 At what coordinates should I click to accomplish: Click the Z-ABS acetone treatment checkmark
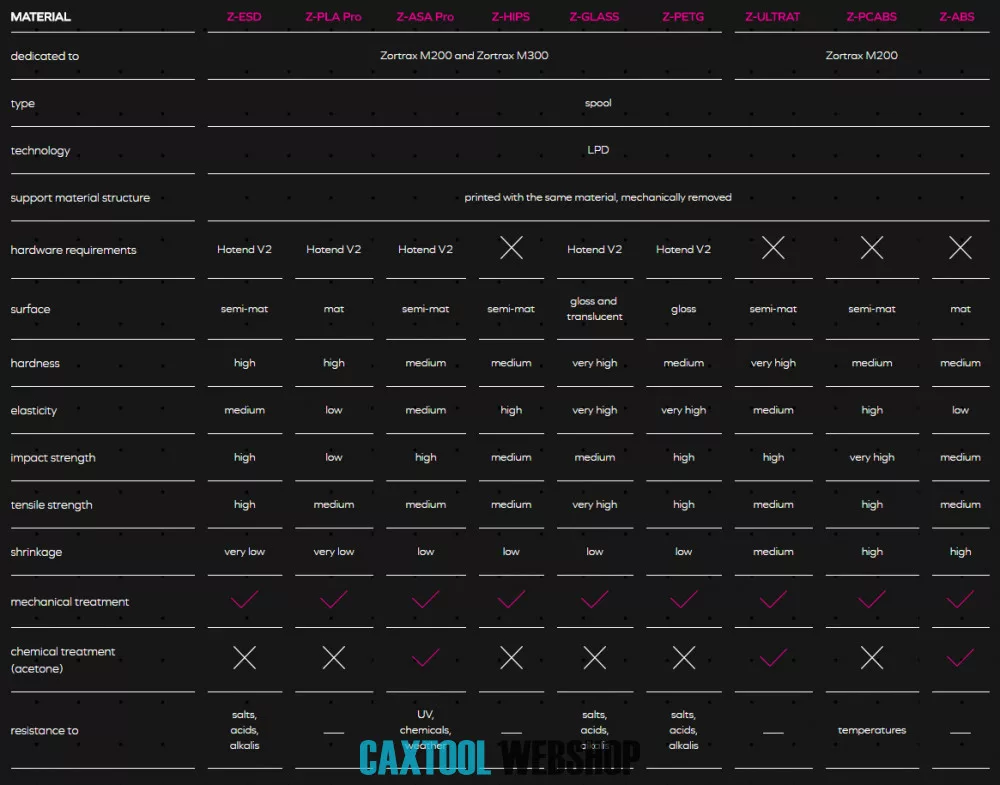point(960,657)
